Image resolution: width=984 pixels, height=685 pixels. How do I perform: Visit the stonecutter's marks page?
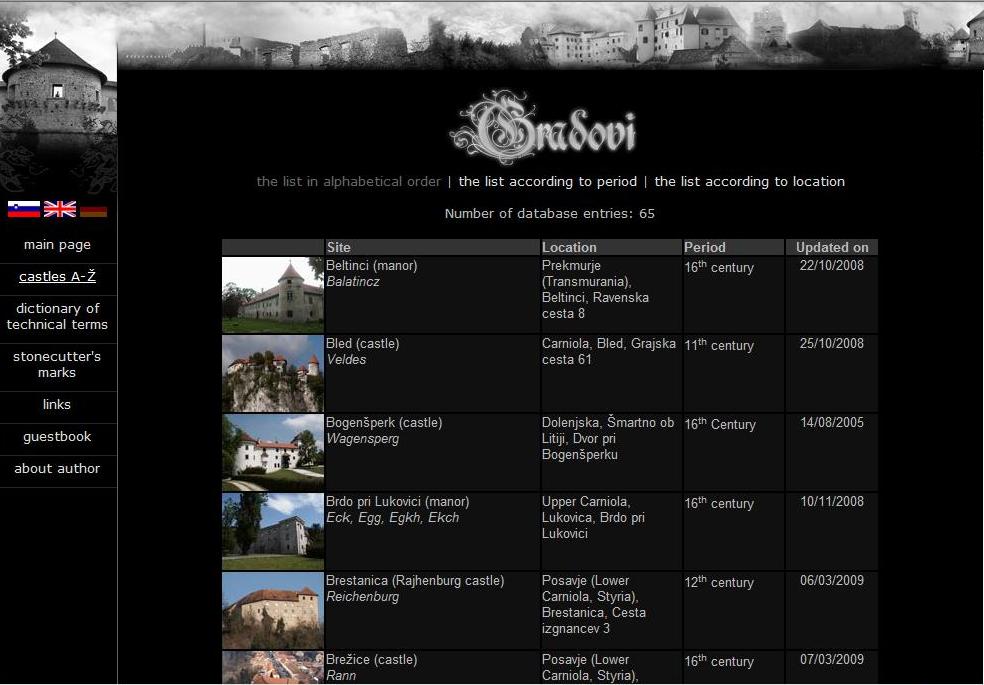click(57, 365)
